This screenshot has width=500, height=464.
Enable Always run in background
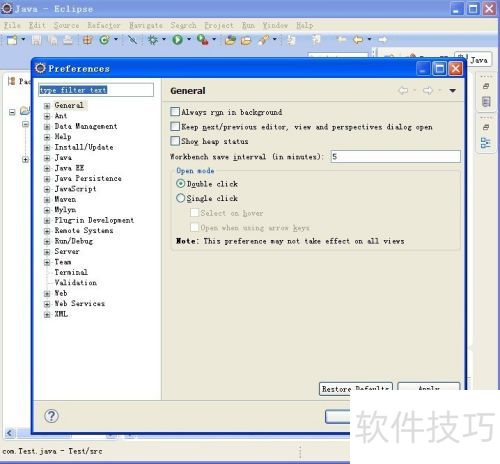coord(175,112)
